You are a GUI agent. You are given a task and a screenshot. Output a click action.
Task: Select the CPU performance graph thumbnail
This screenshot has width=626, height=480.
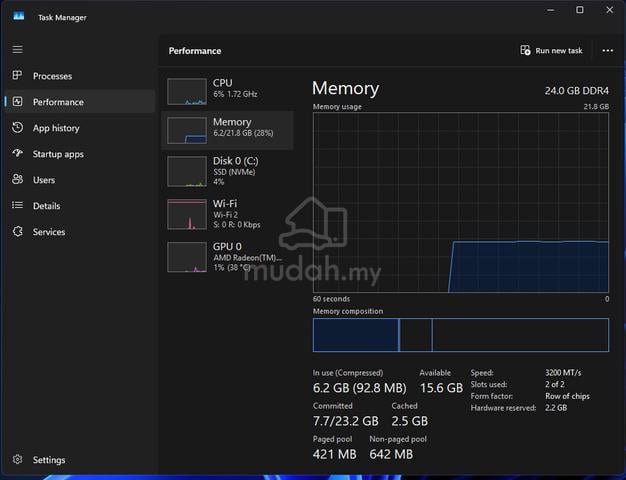[x=187, y=91]
